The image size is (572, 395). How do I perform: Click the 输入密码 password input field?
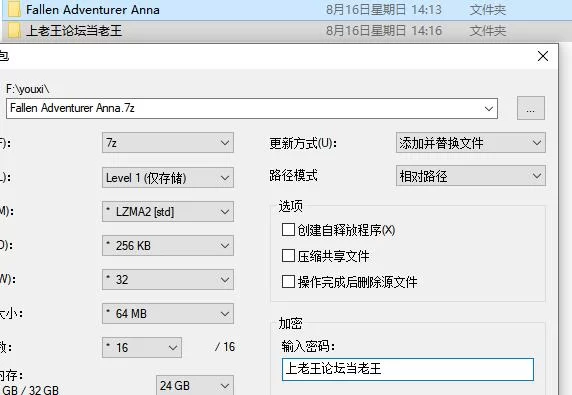(407, 369)
